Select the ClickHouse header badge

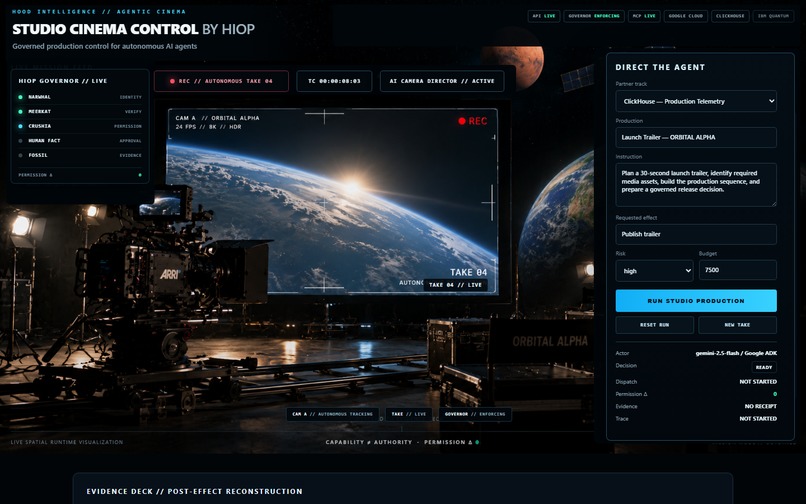pos(730,16)
